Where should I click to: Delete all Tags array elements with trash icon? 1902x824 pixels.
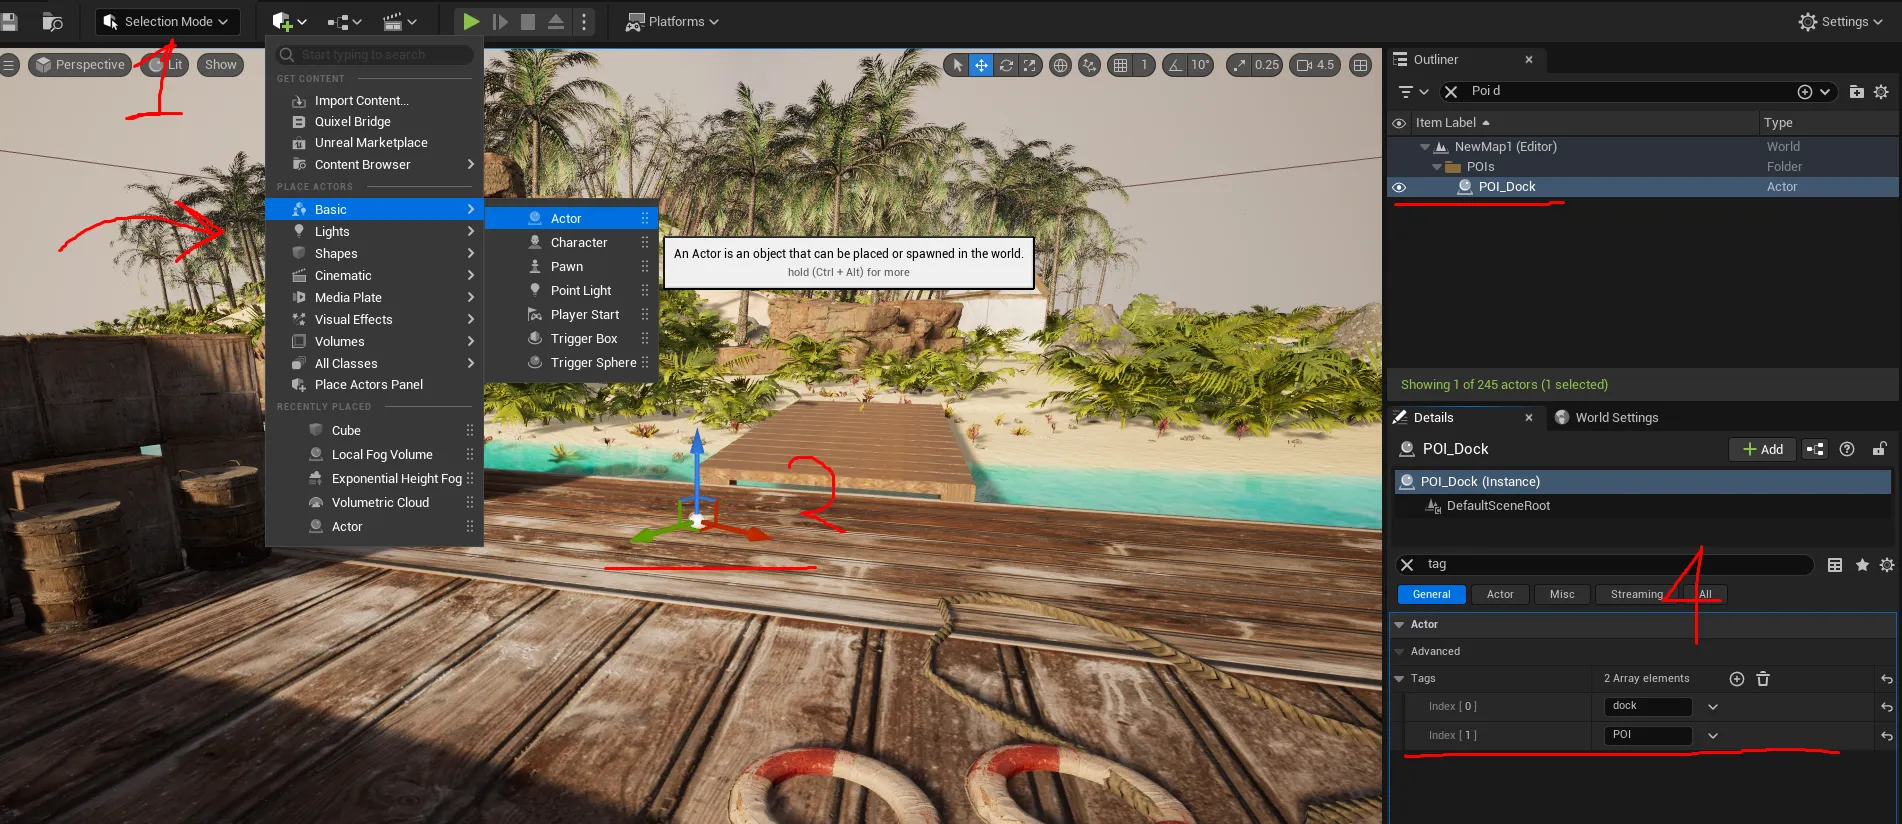point(1763,679)
